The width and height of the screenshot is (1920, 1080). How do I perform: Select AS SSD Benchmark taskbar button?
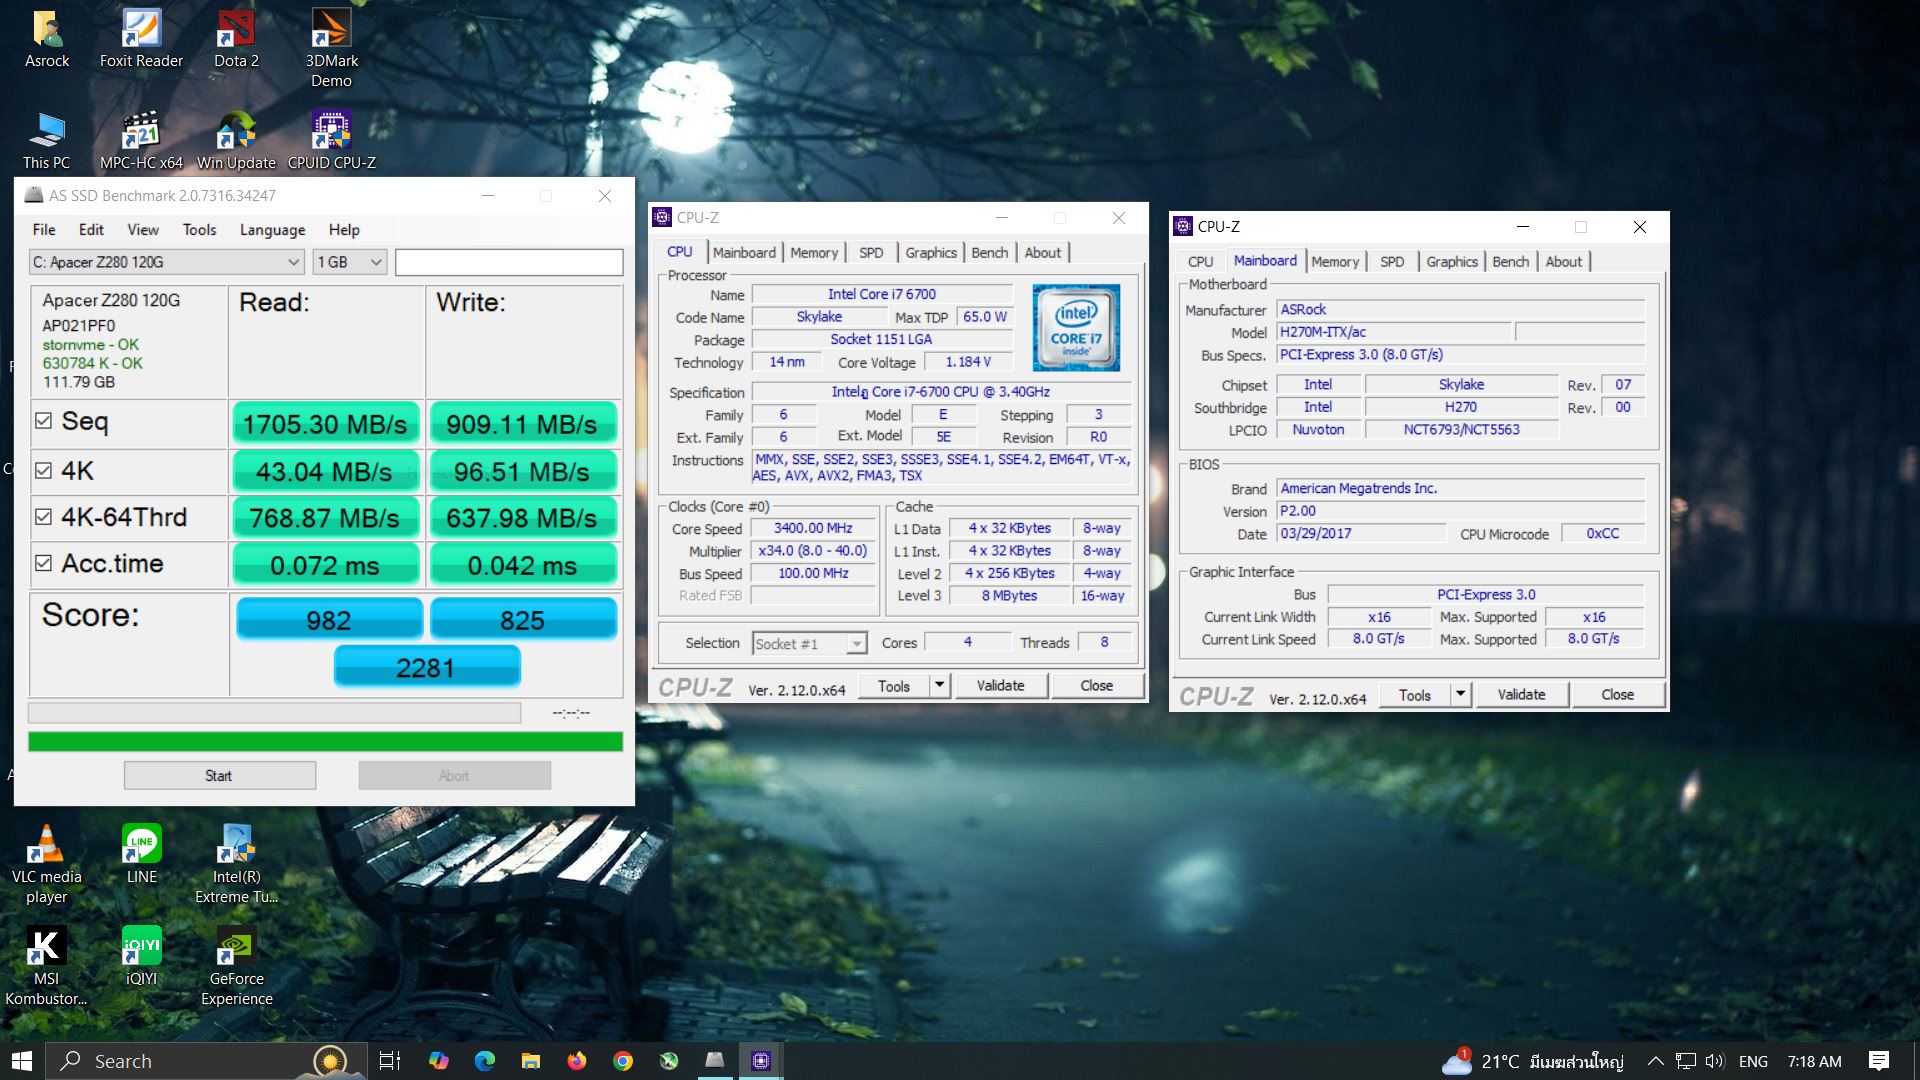715,1061
